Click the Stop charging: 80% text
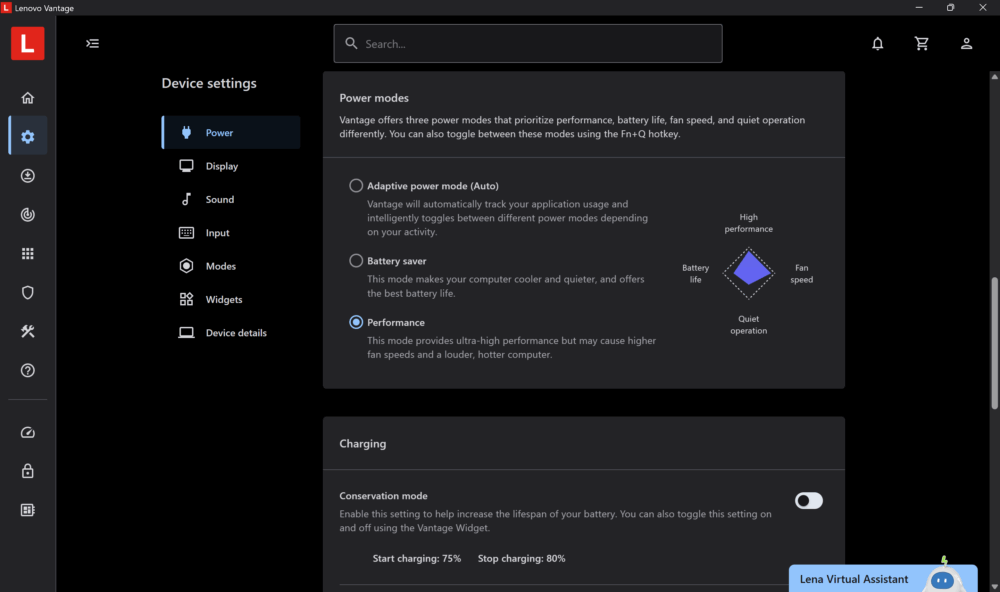Image resolution: width=1000 pixels, height=592 pixels. pos(521,558)
